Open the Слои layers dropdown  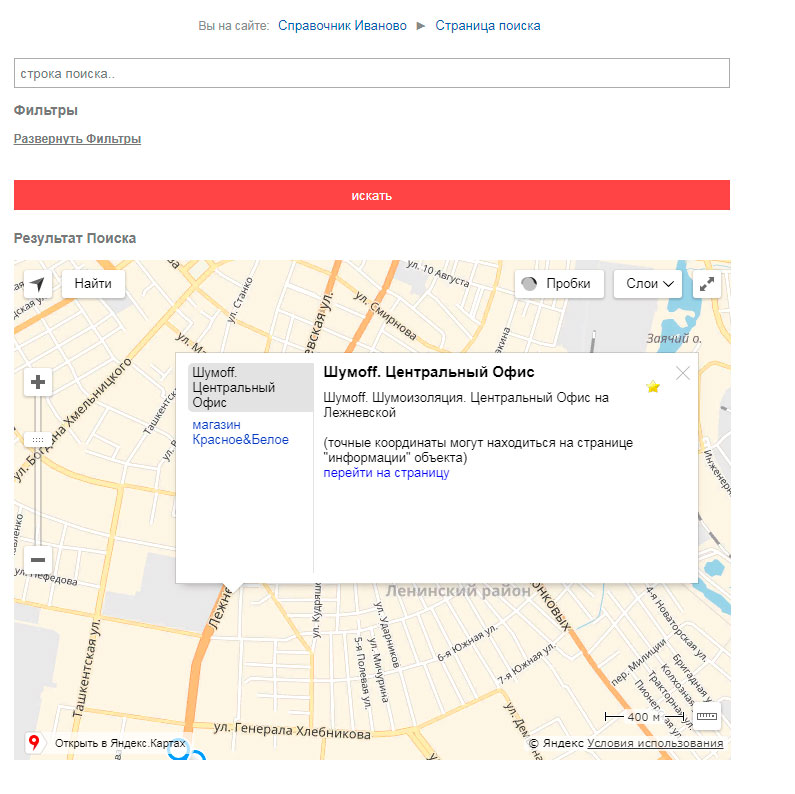pyautogui.click(x=648, y=284)
